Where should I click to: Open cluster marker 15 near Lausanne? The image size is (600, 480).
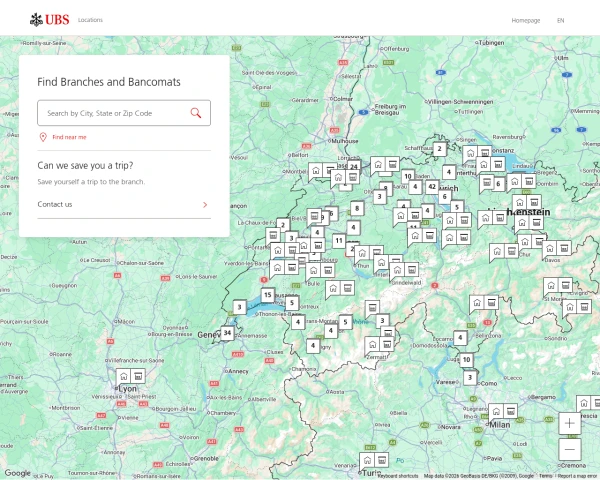click(x=268, y=295)
